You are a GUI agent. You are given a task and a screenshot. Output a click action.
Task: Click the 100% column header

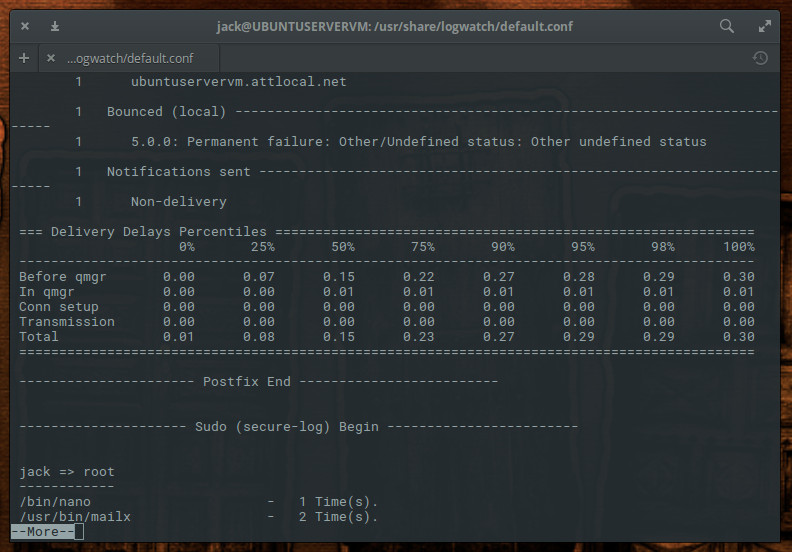click(738, 246)
